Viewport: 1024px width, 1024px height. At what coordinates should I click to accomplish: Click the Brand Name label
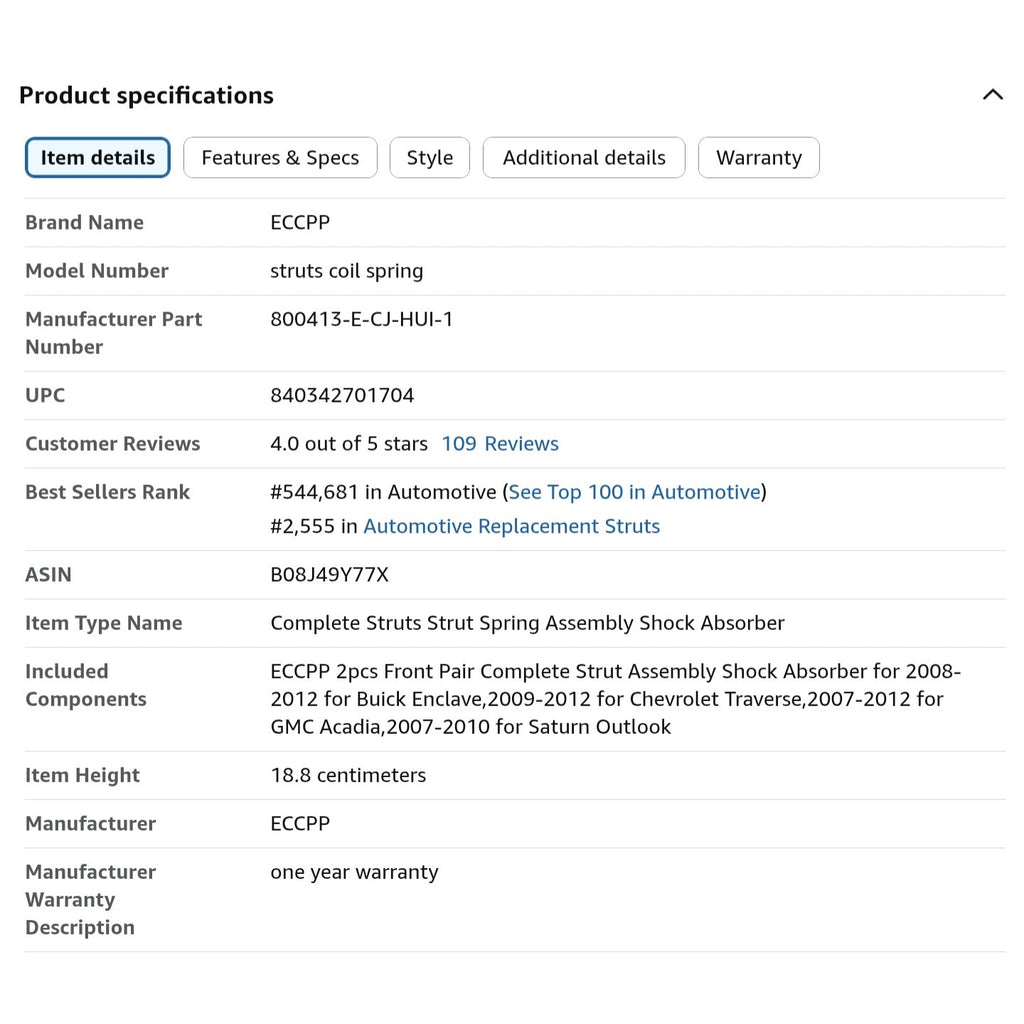[x=84, y=223]
